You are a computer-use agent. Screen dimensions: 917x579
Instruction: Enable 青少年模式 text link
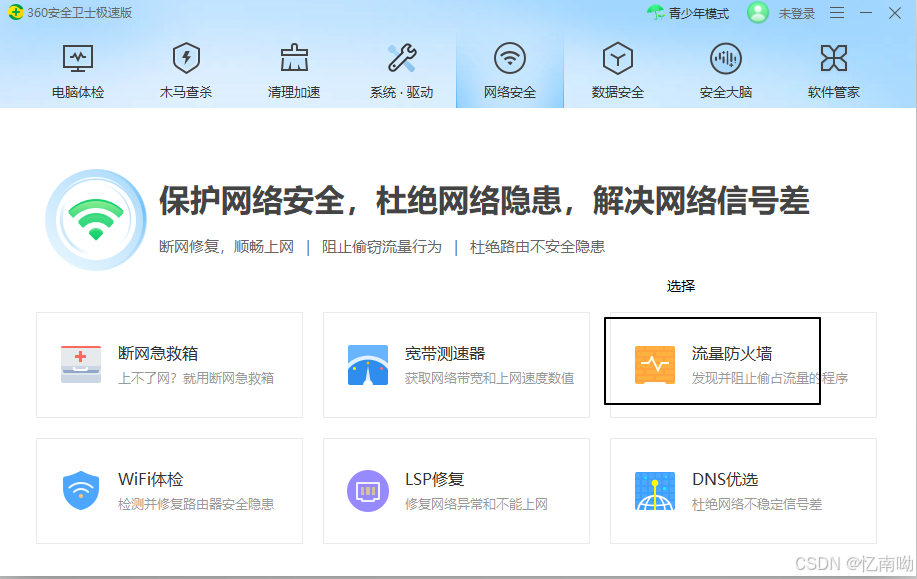pos(699,13)
